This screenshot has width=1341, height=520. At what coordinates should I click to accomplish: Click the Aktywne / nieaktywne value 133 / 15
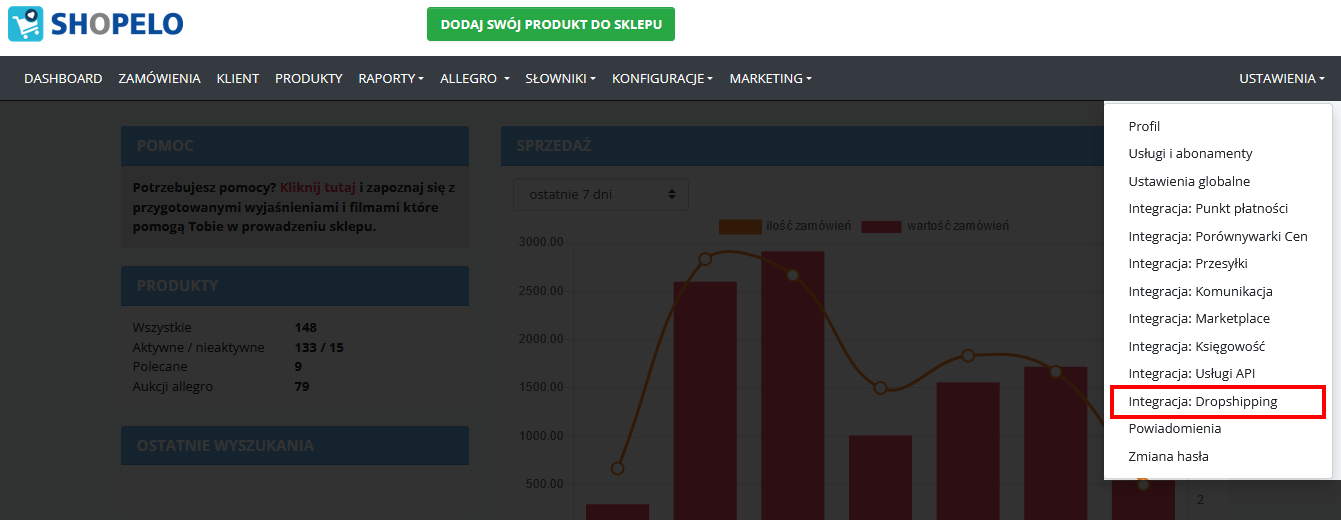tap(319, 347)
